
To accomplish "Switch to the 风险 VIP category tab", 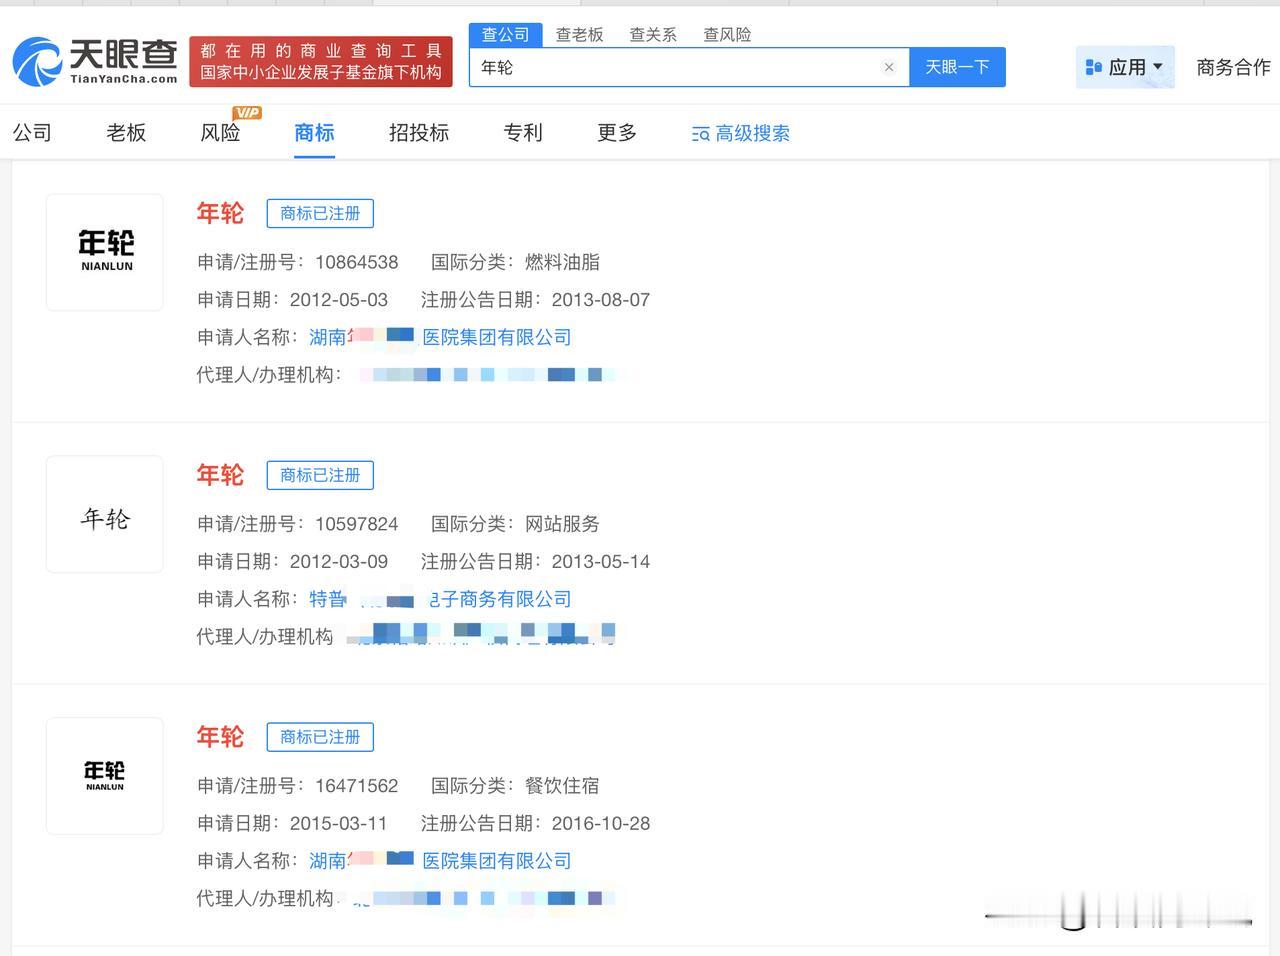I will coord(222,131).
